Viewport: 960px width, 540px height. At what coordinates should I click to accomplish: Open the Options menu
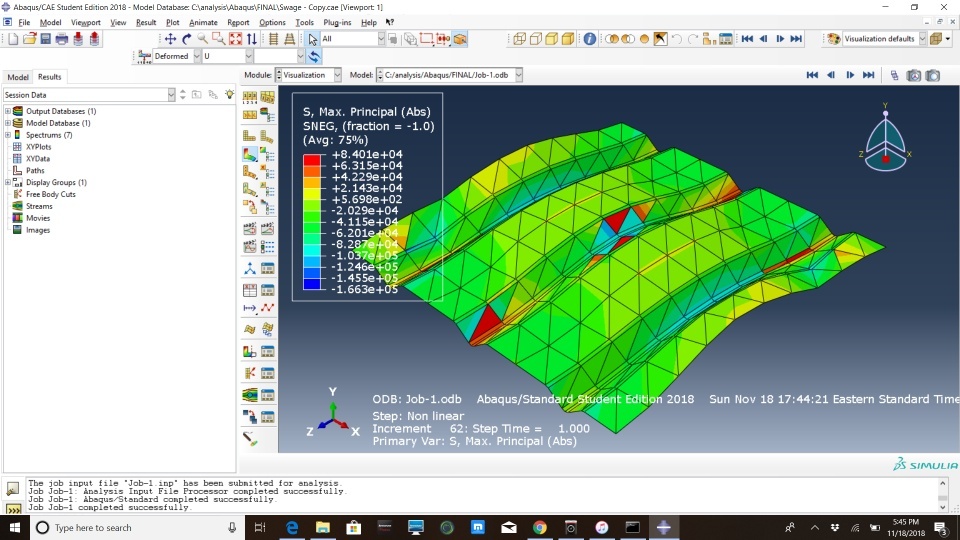tap(272, 22)
